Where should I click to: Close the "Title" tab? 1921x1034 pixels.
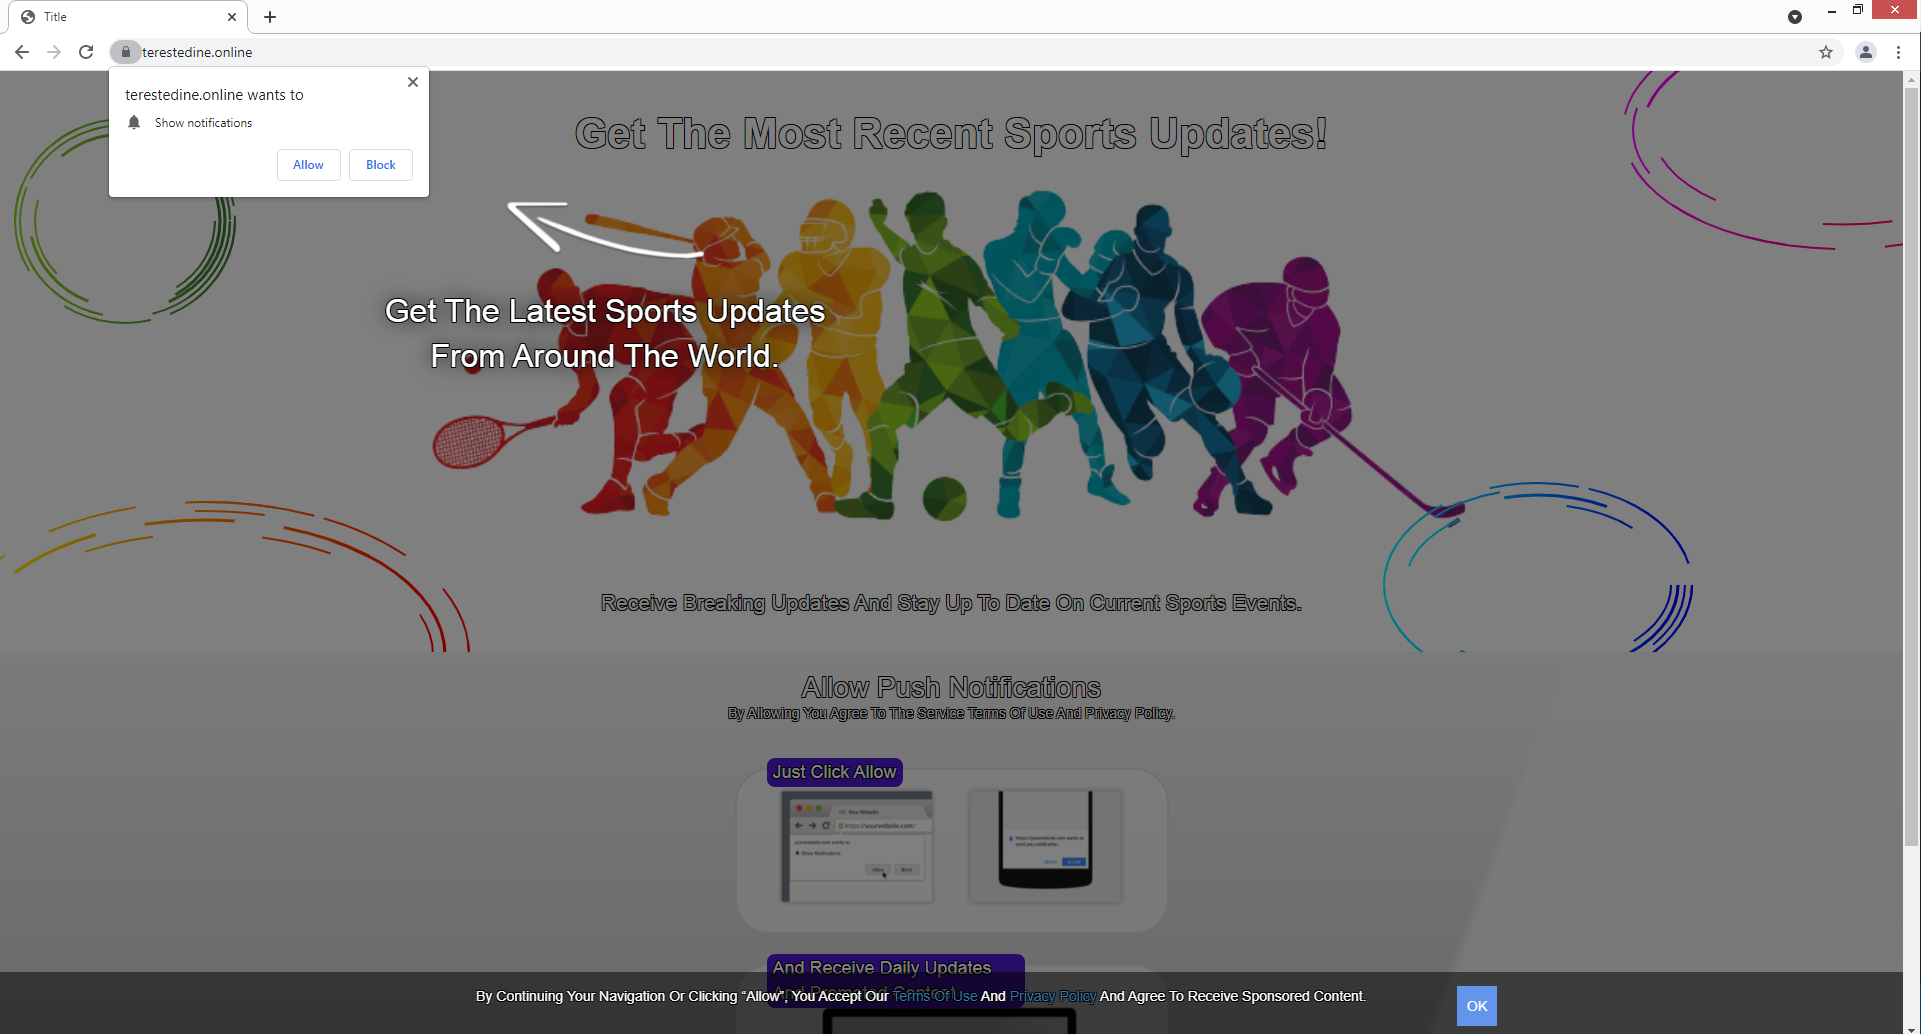[232, 17]
